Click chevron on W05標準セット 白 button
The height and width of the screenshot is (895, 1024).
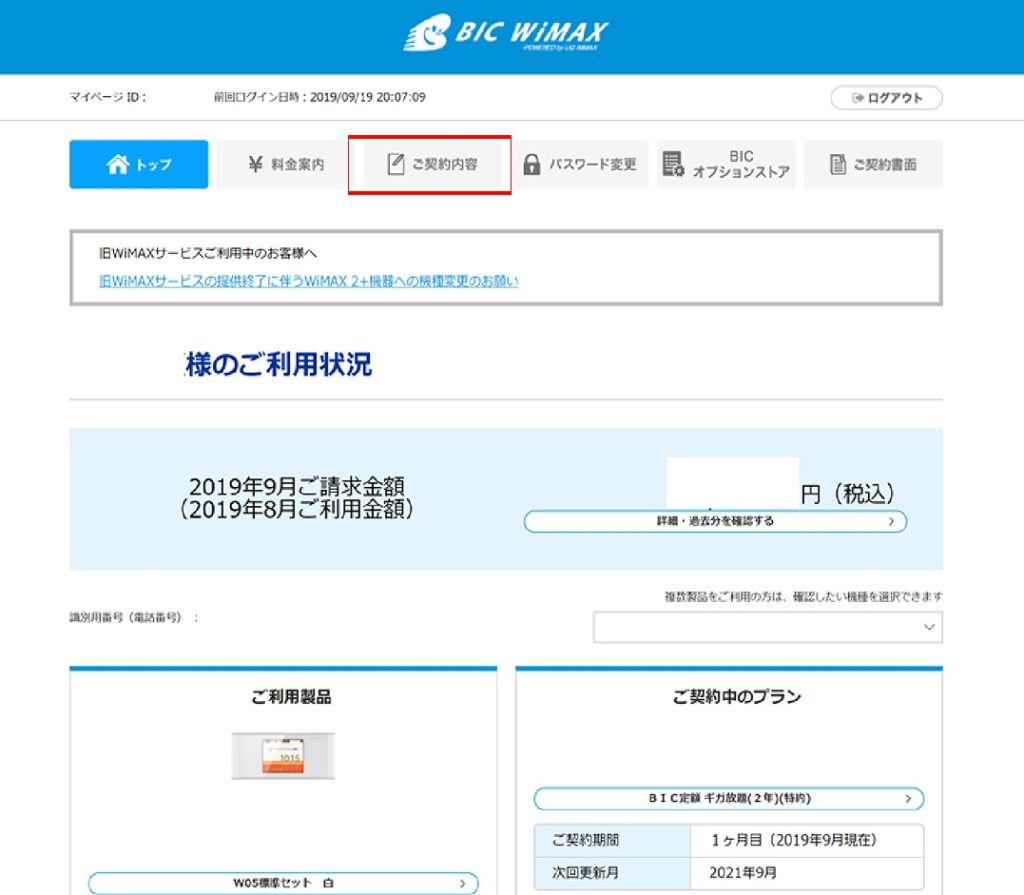point(462,883)
